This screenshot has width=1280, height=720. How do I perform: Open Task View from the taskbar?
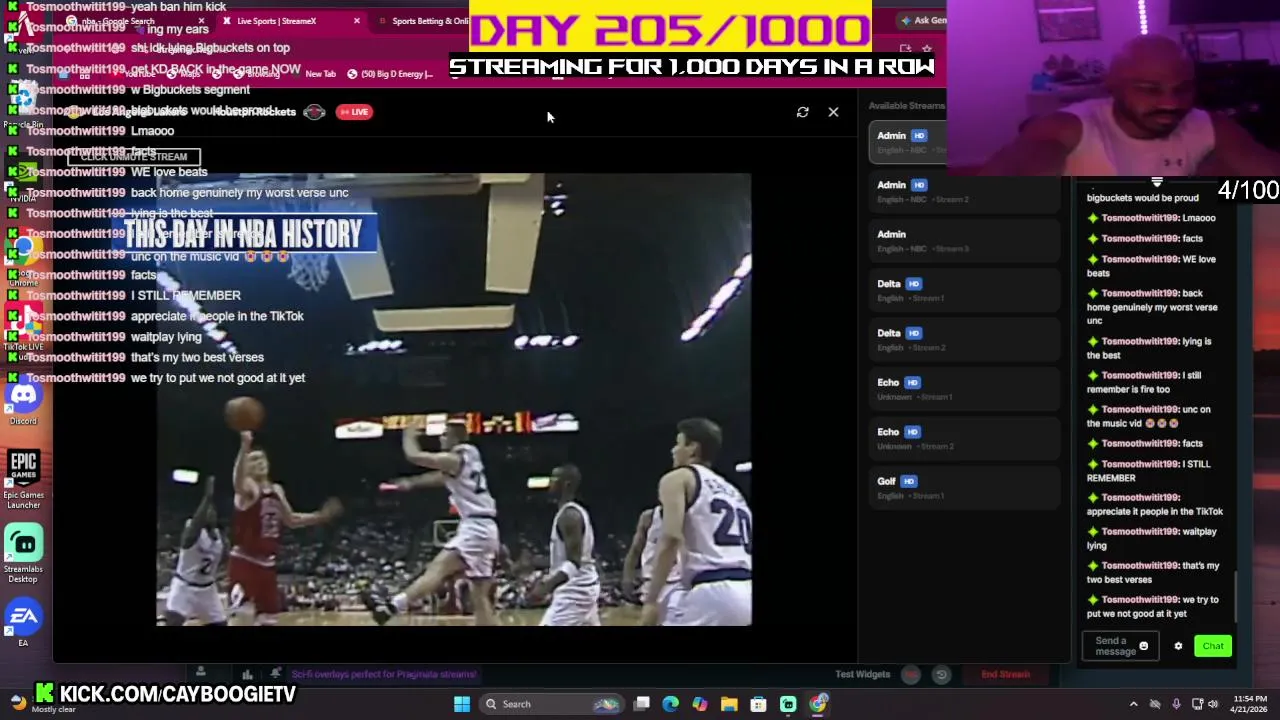point(642,704)
